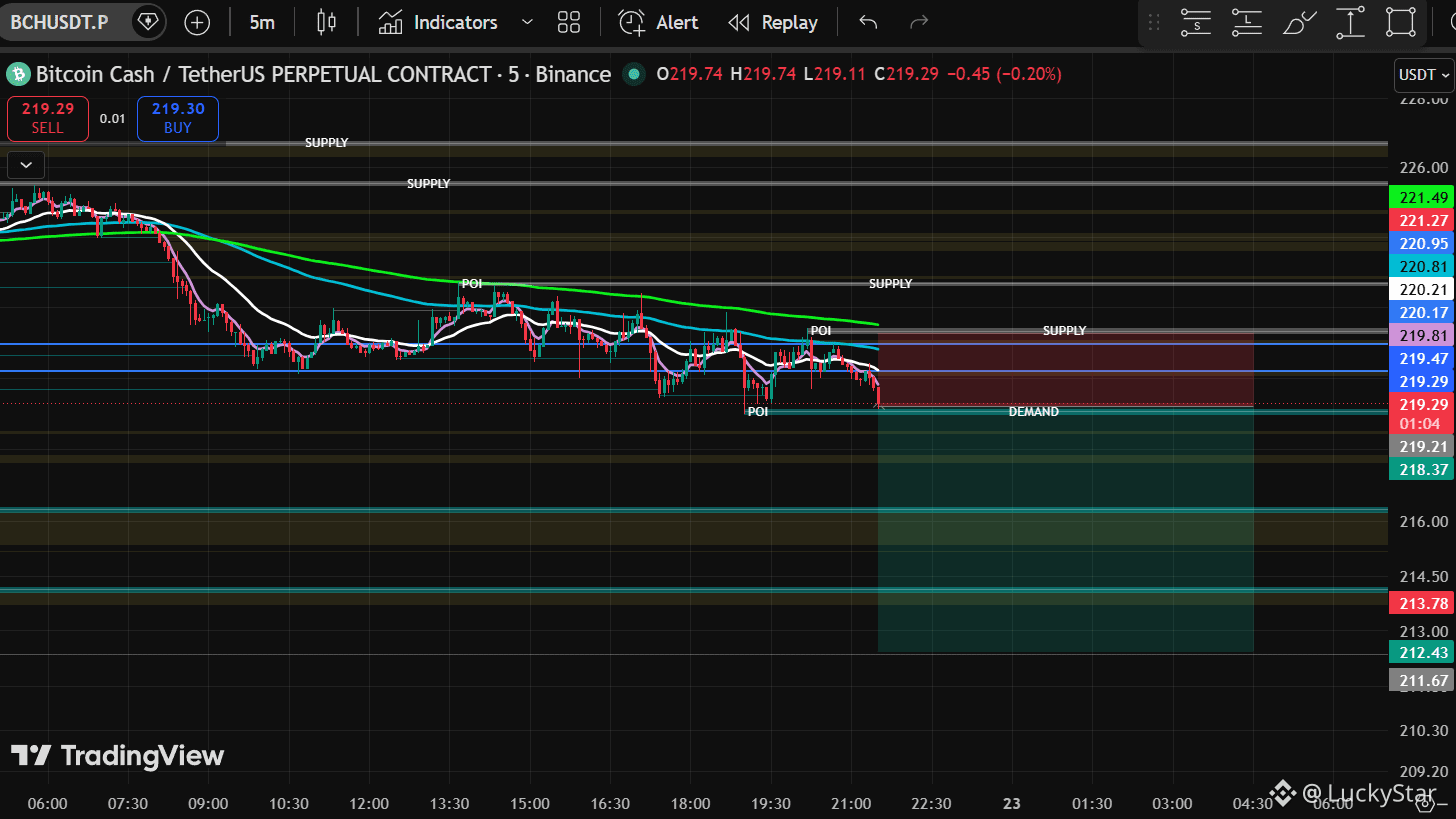1456x819 pixels.
Task: Select the Rectangle drawing tool
Action: (1402, 22)
